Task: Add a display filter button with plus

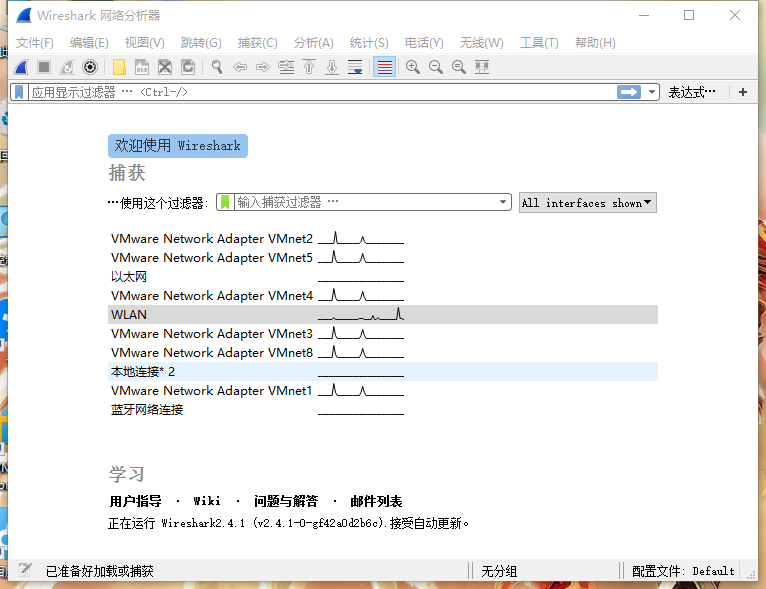Action: (x=743, y=92)
